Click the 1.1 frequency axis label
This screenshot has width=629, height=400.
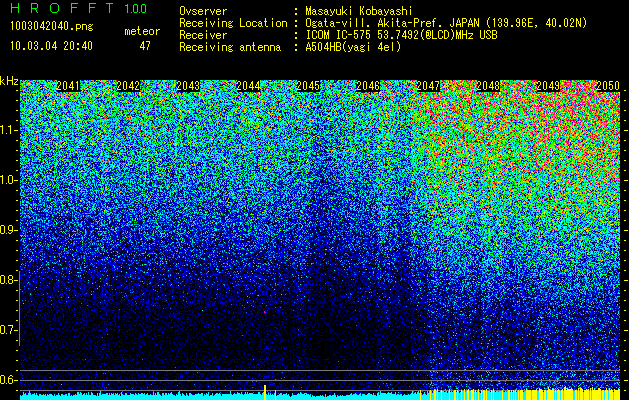7,131
